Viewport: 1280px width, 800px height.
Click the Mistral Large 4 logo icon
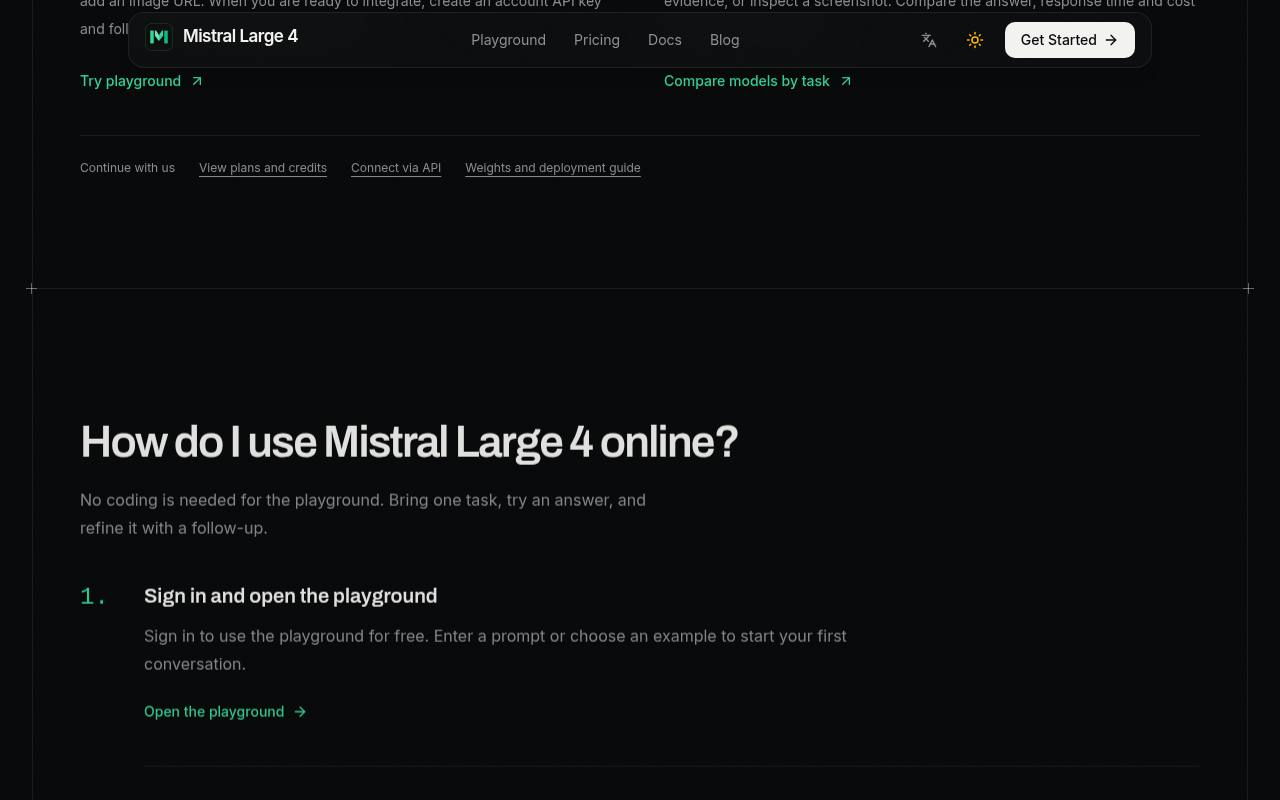pos(159,37)
